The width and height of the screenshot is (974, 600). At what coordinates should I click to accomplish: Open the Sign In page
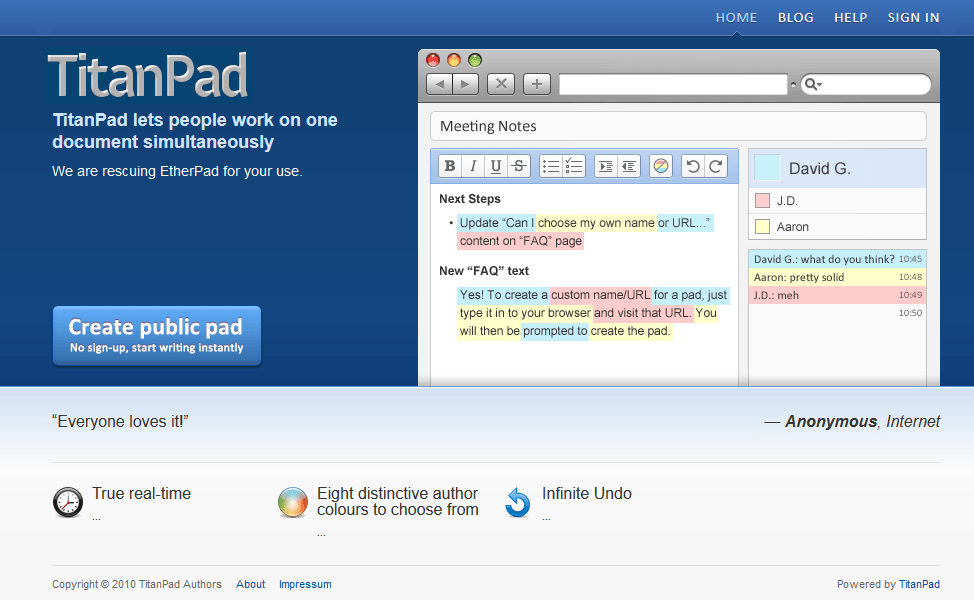[913, 17]
